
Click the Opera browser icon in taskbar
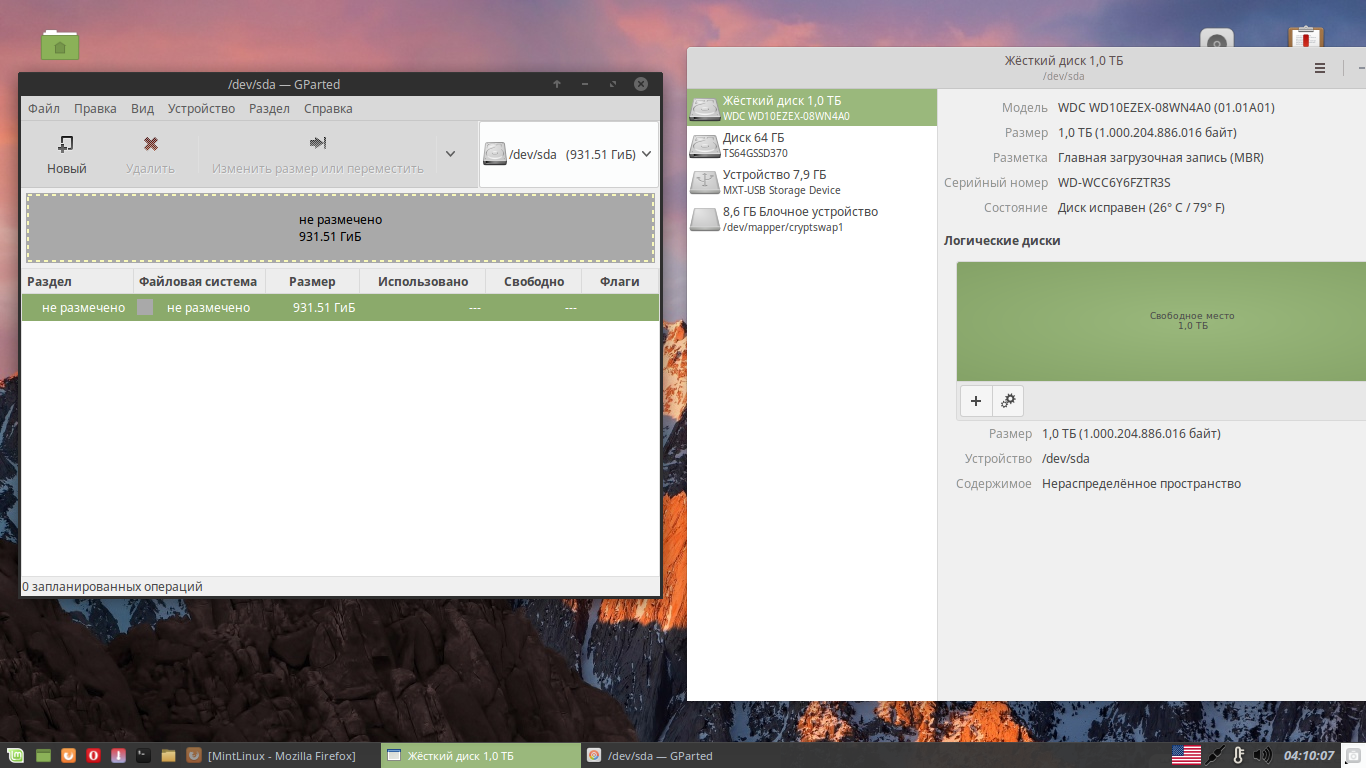pyautogui.click(x=93, y=756)
